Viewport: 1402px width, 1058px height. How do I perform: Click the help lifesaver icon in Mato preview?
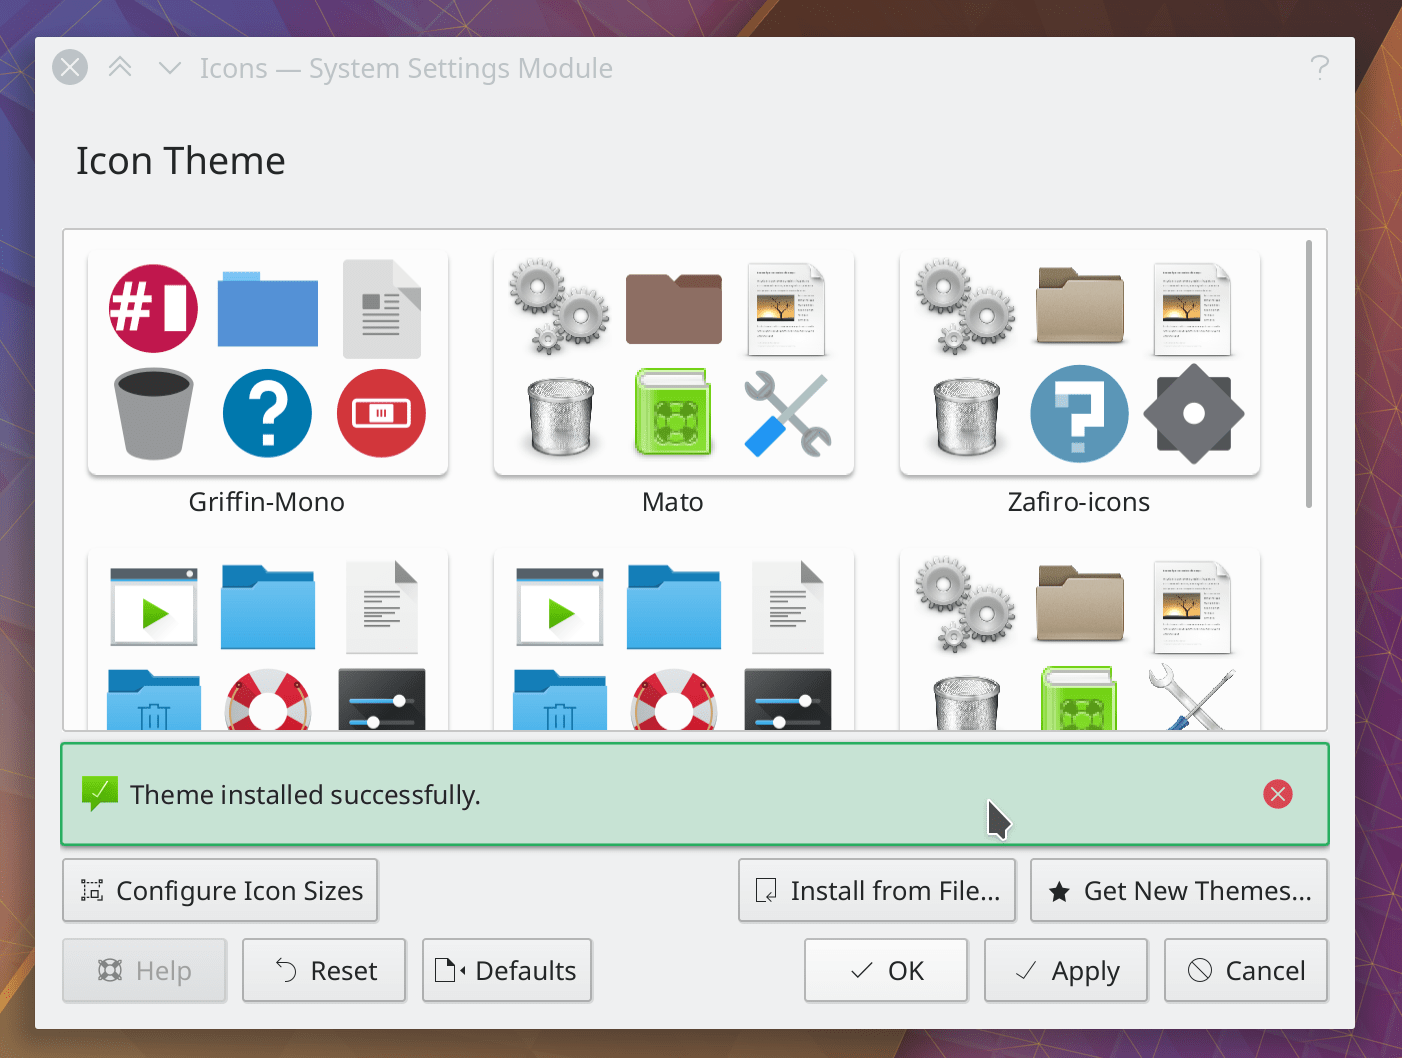(x=673, y=703)
